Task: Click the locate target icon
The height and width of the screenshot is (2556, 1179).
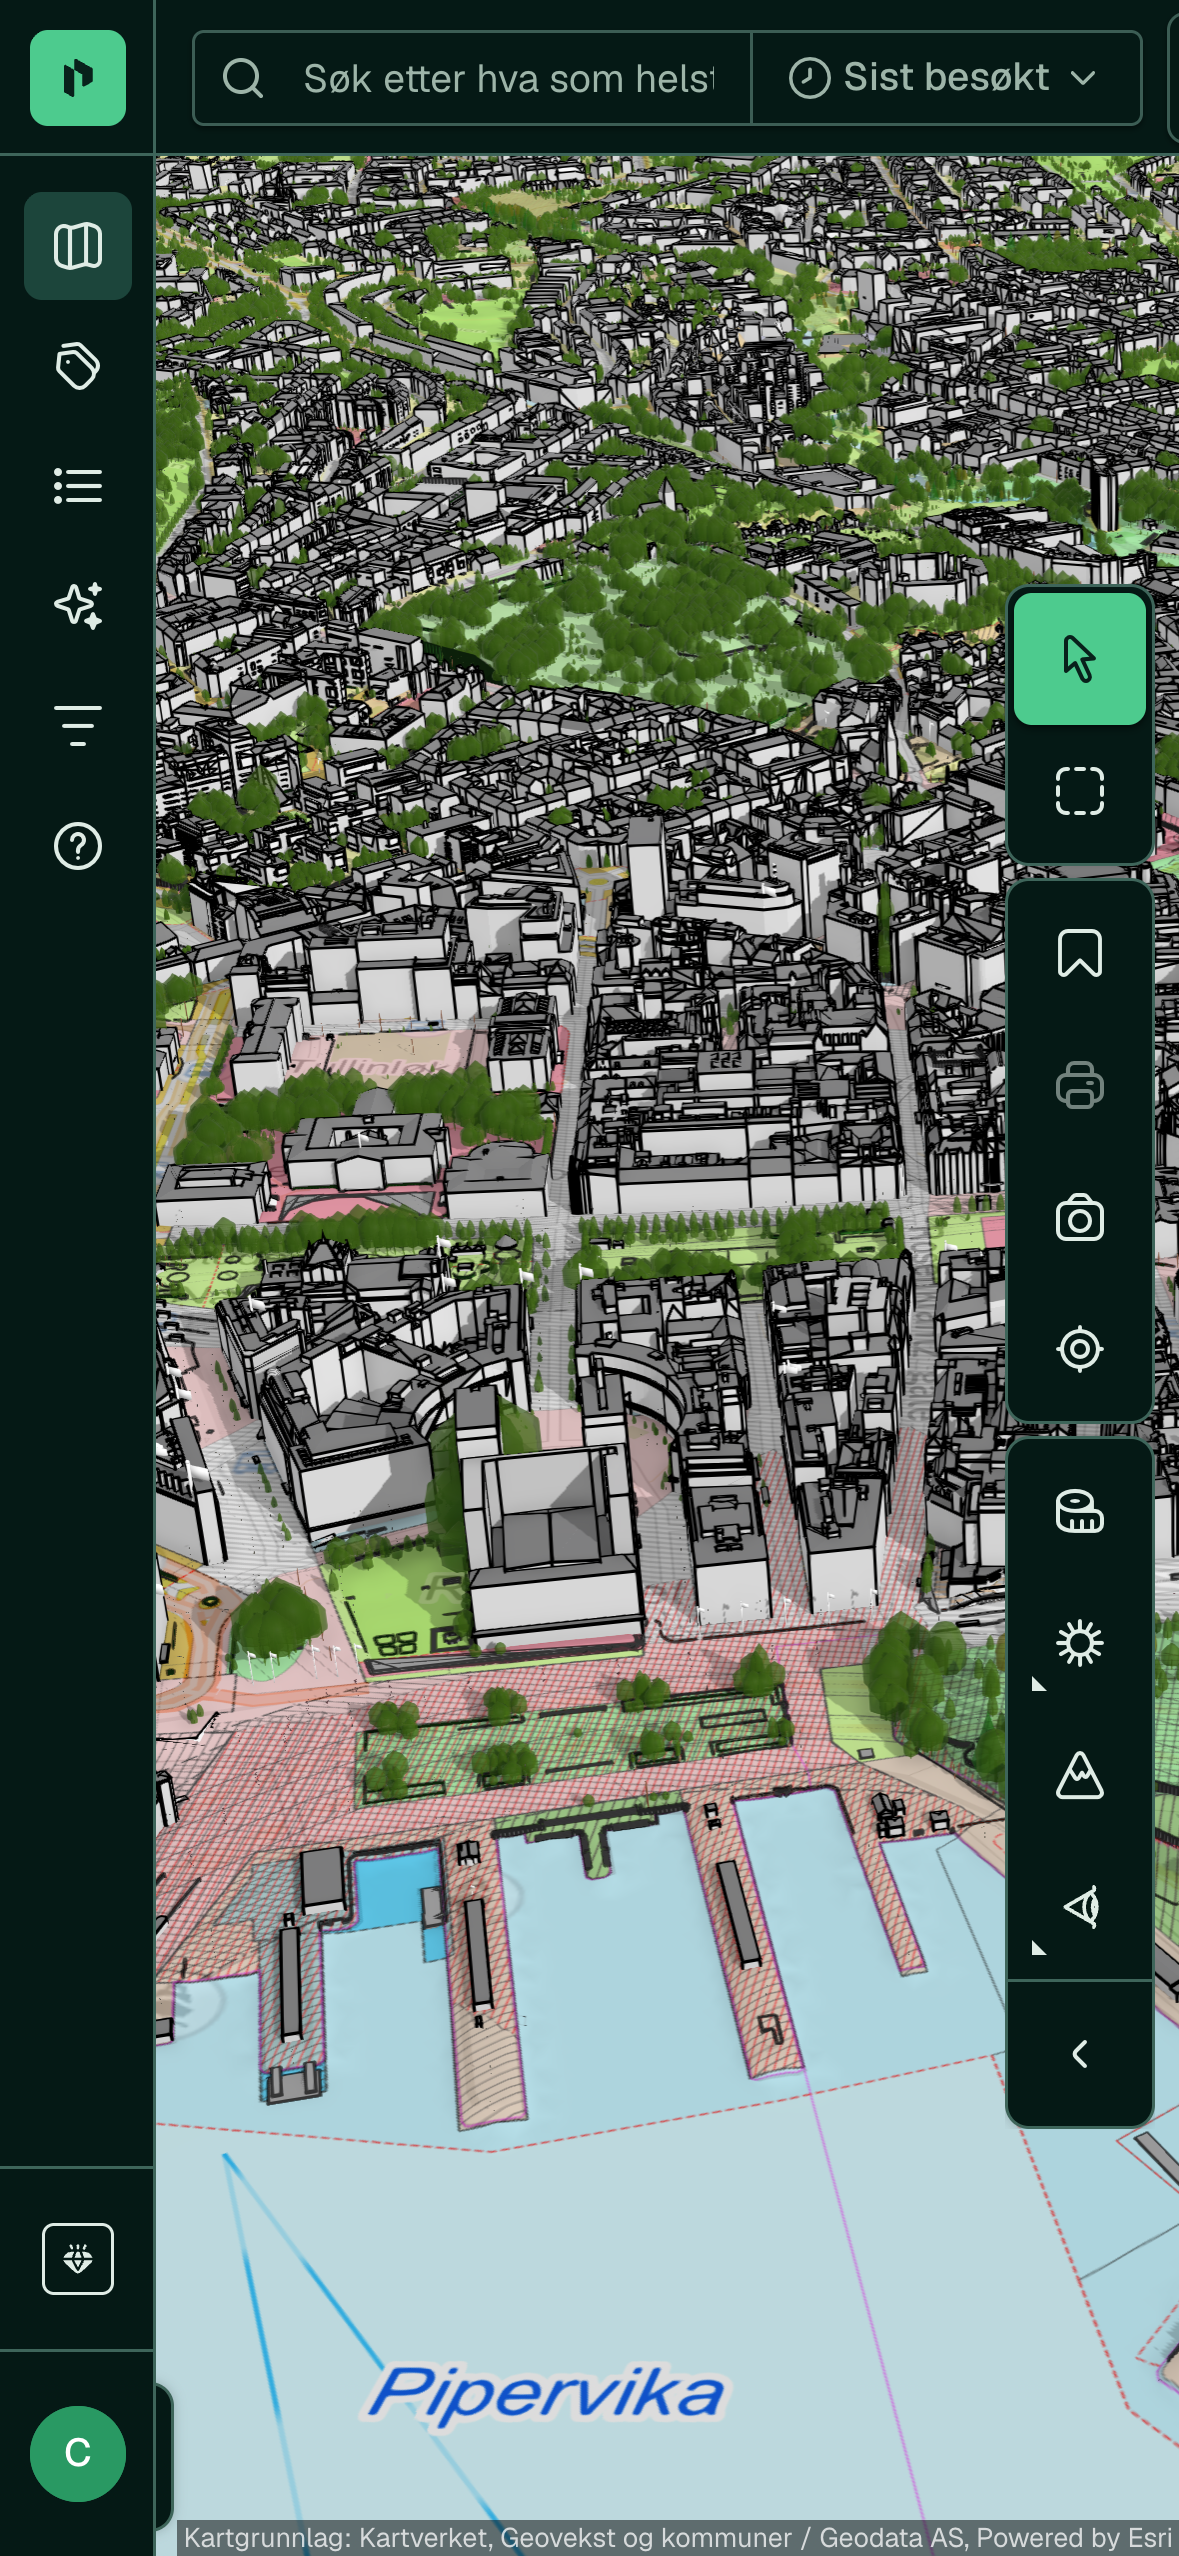Action: tap(1080, 1349)
